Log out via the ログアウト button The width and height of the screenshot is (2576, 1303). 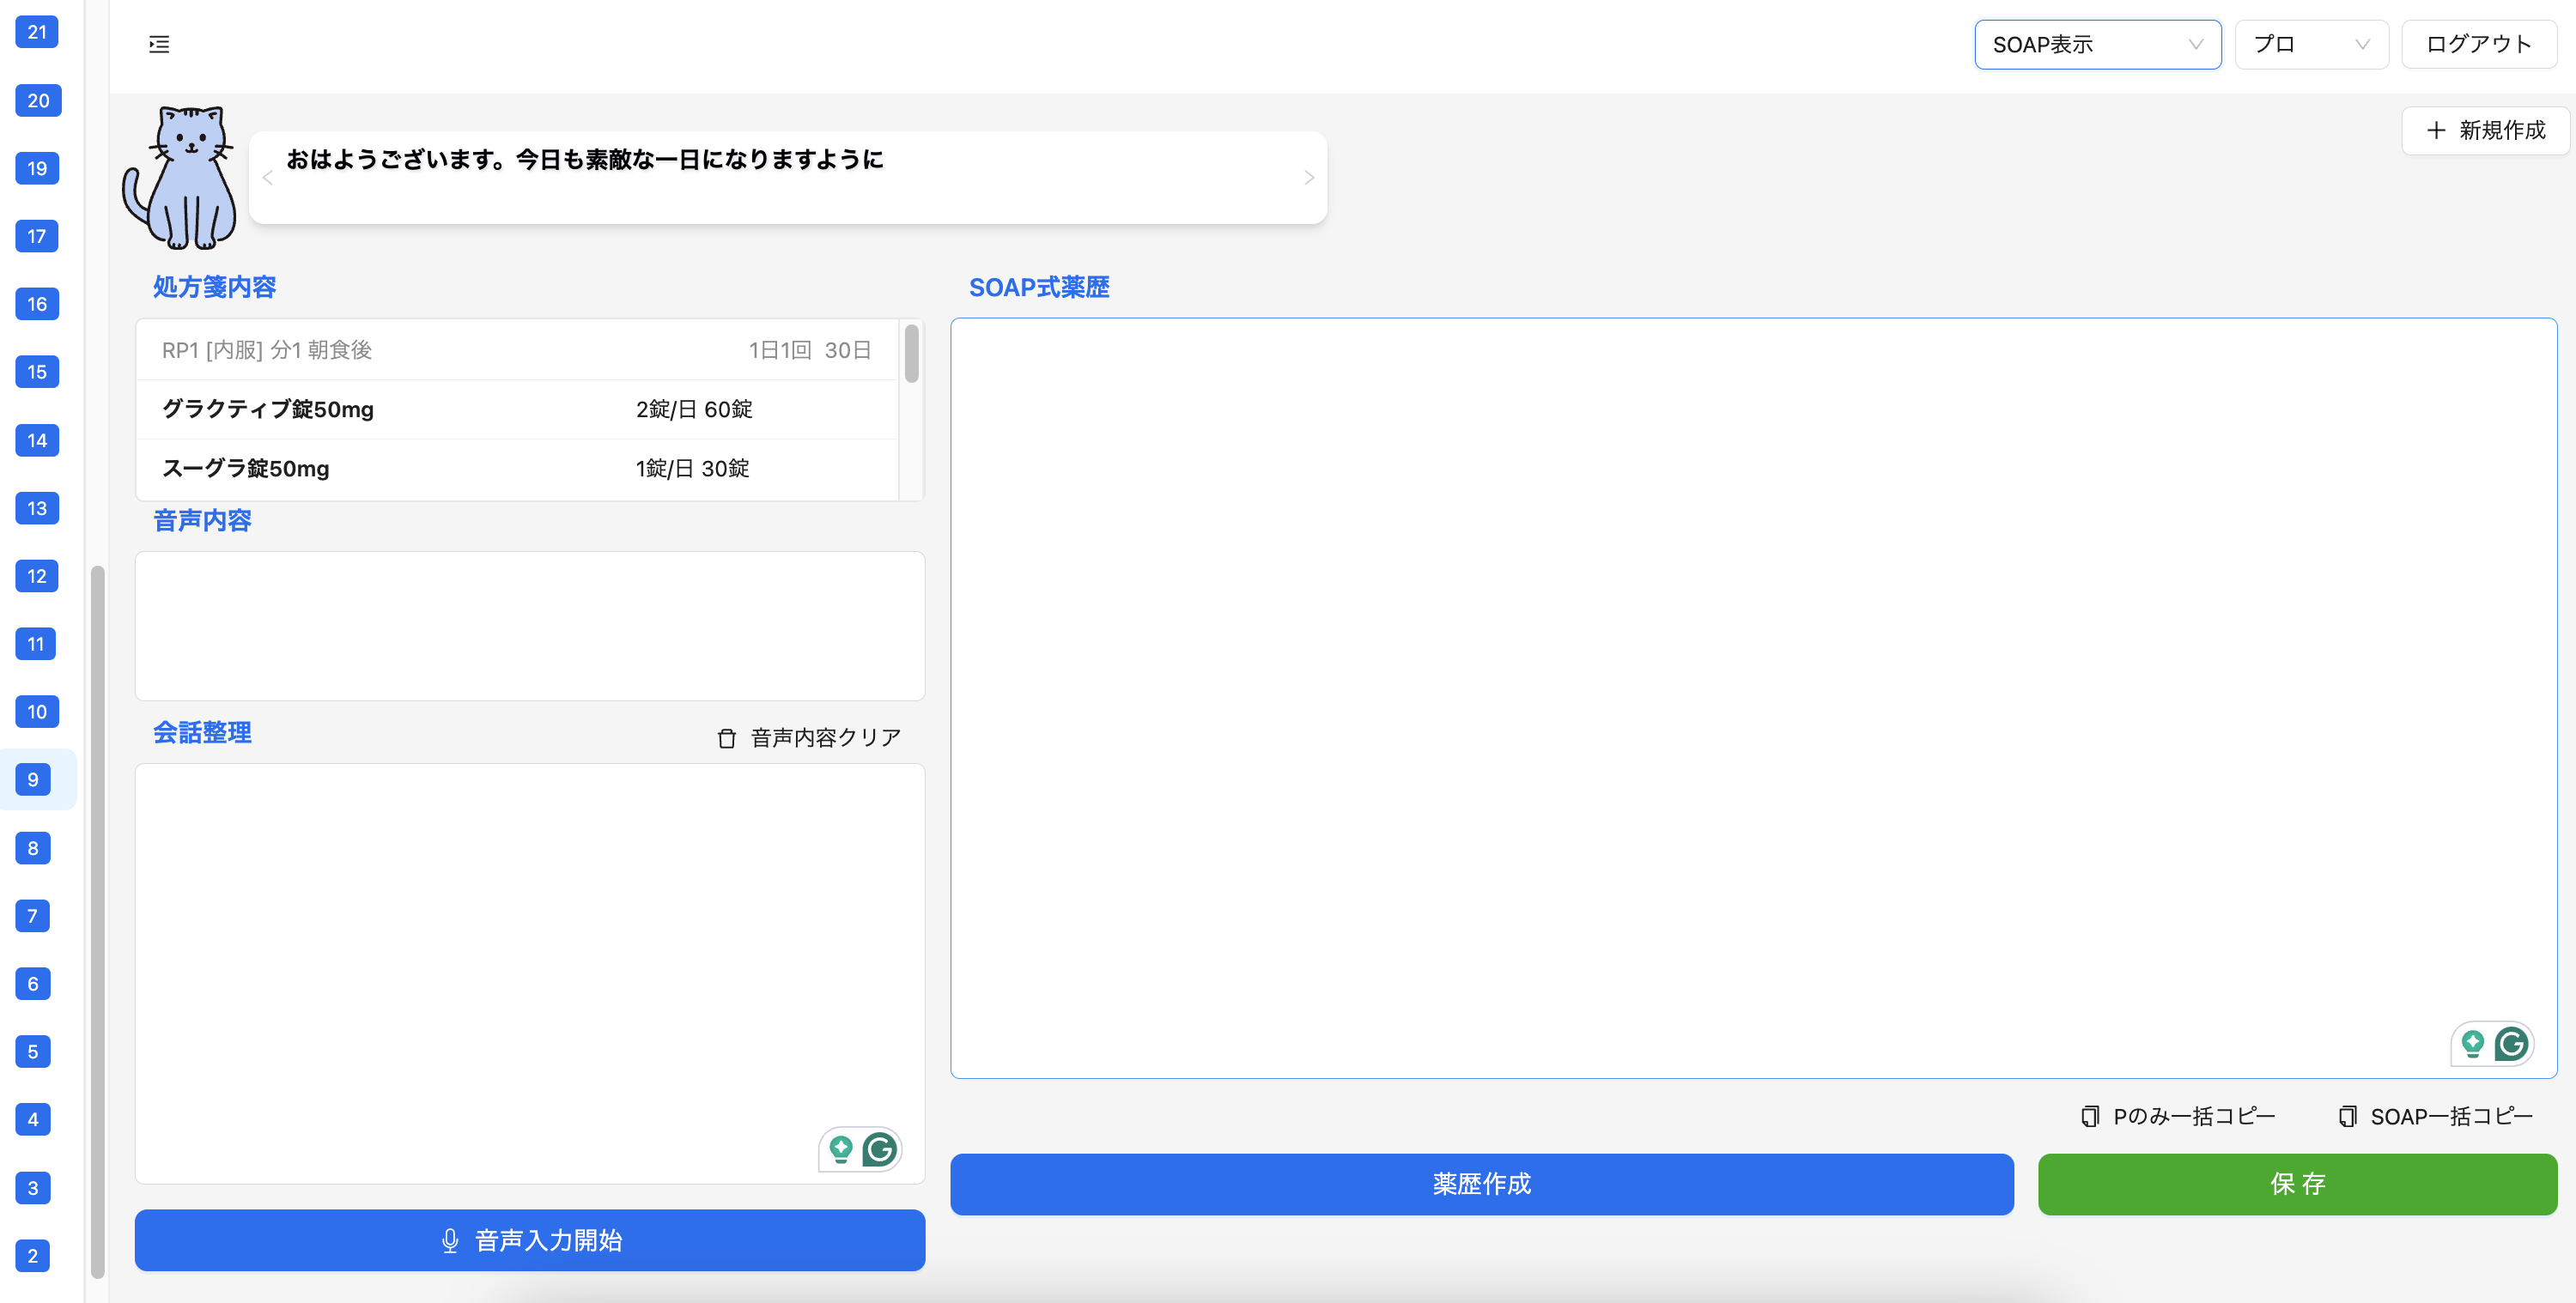pos(2478,44)
